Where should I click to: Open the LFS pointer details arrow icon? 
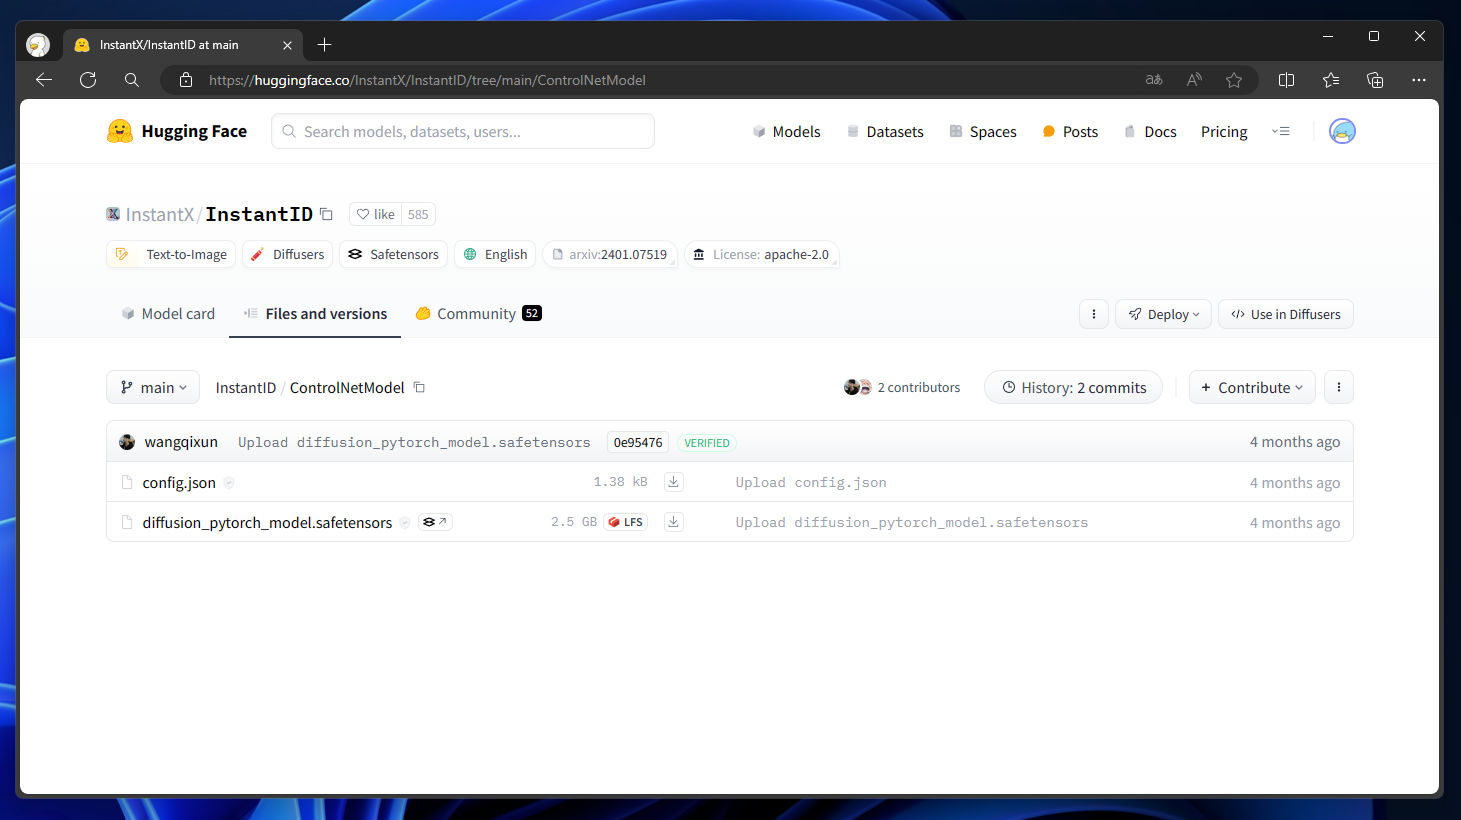pos(435,521)
